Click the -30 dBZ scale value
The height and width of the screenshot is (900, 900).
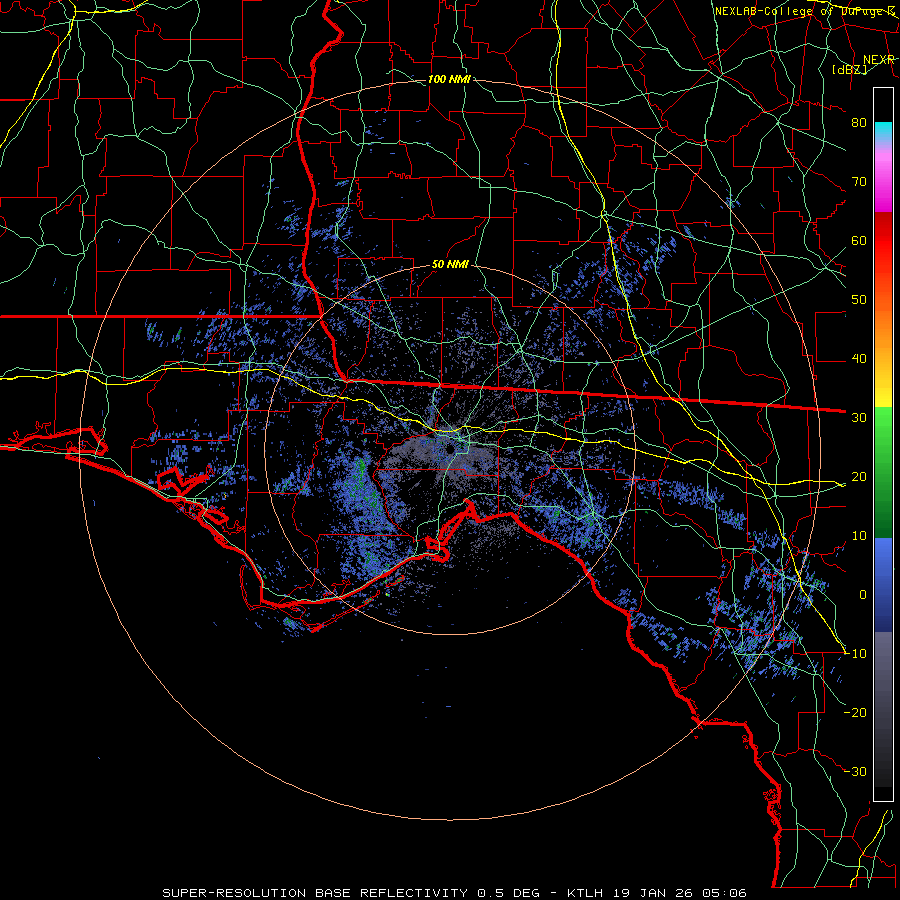pyautogui.click(x=856, y=771)
